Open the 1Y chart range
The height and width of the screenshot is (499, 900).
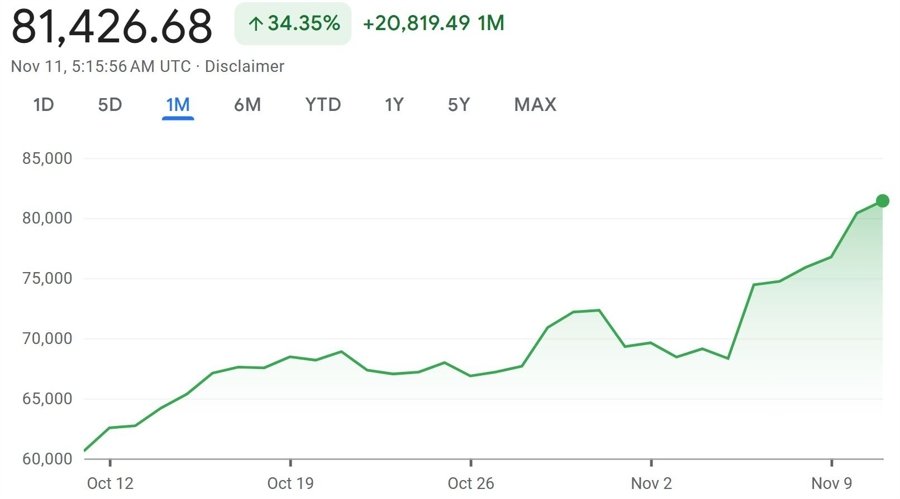(394, 105)
